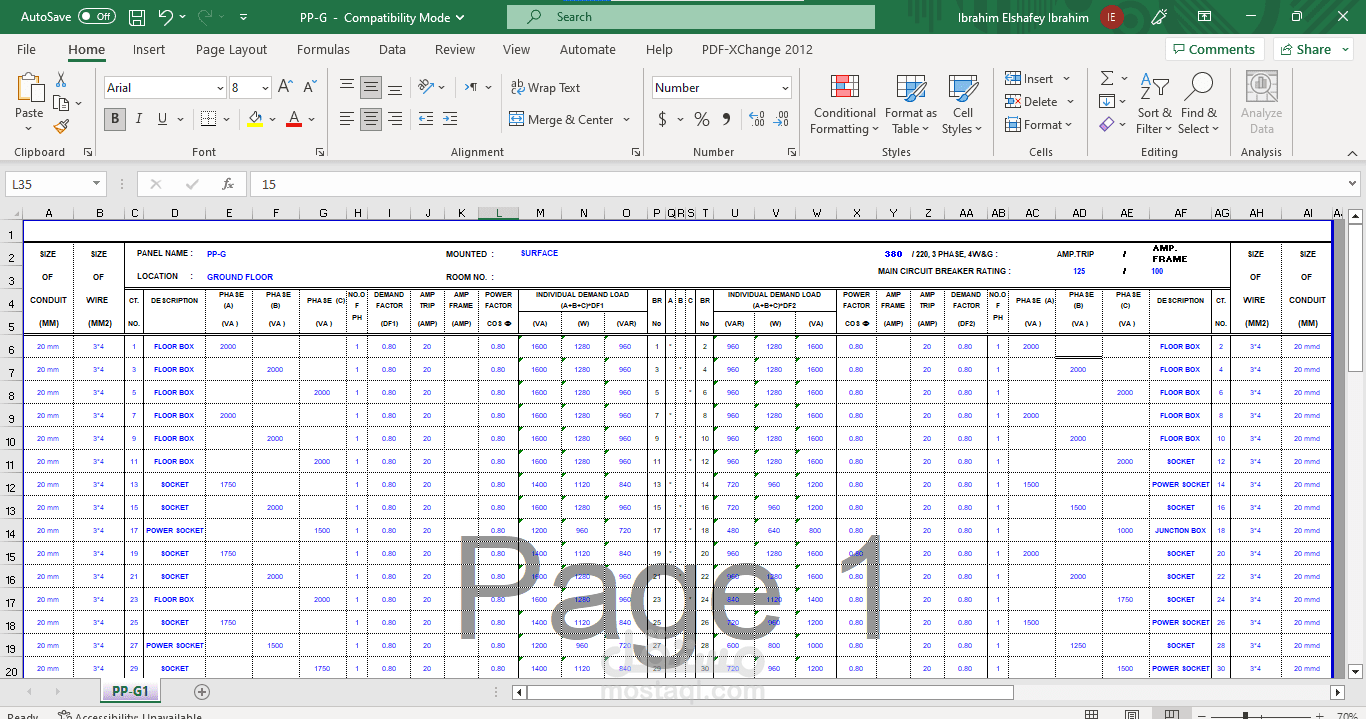Click the Clear eraser icon

pyautogui.click(x=1107, y=125)
